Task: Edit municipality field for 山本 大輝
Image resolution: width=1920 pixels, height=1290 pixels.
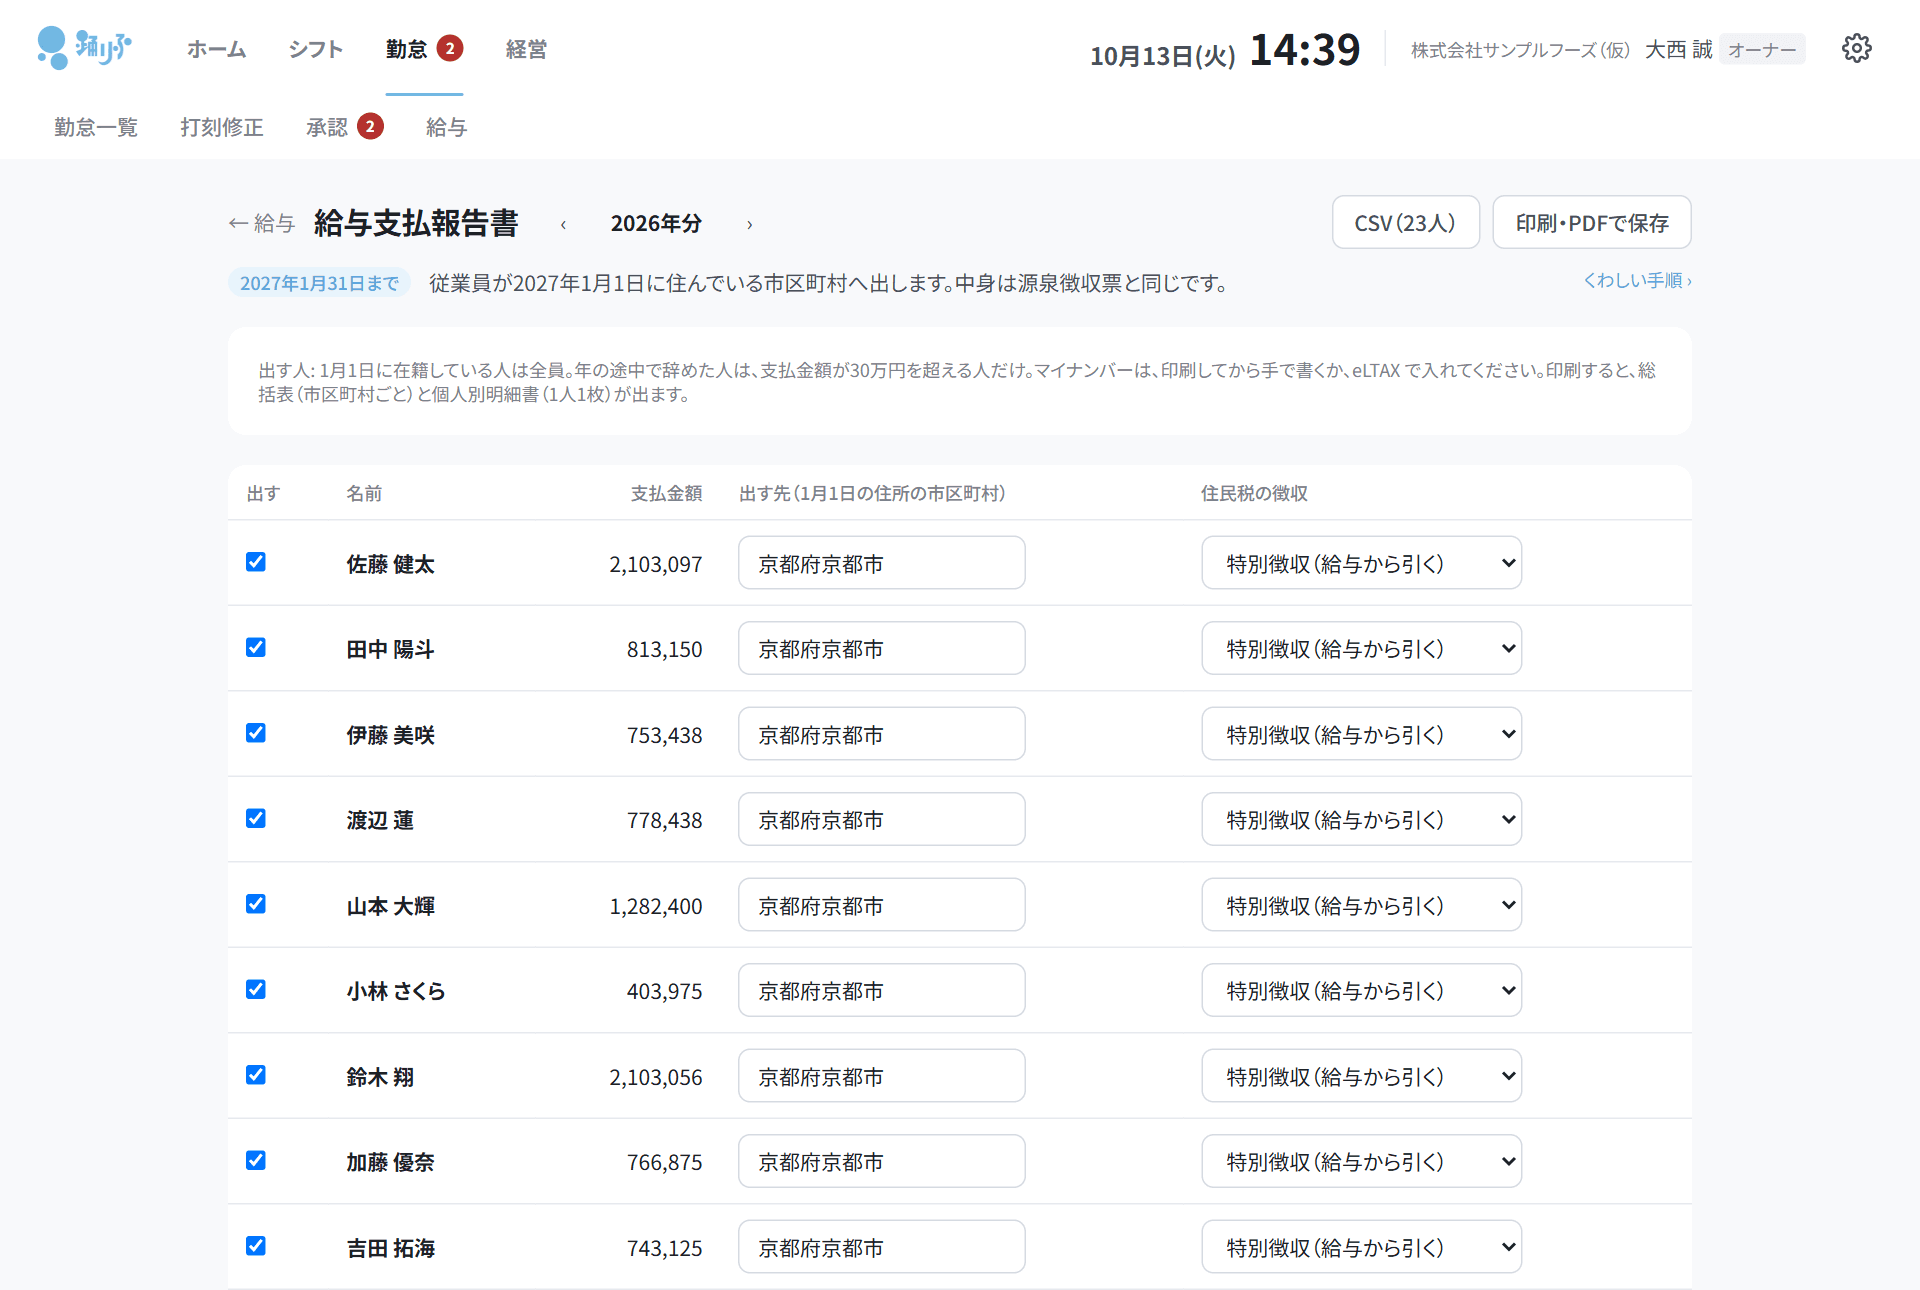Action: (x=882, y=905)
